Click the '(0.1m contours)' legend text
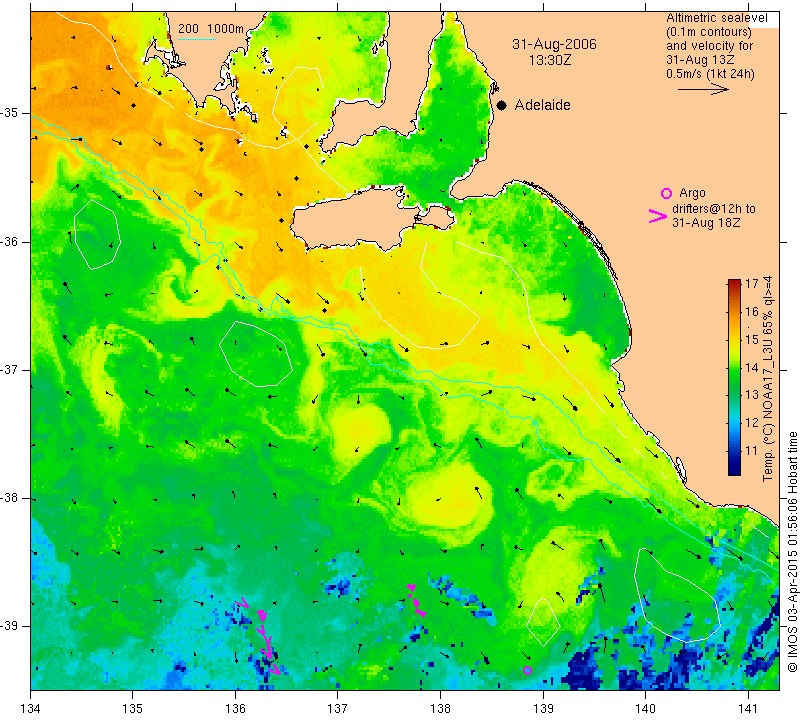Screen dimensions: 800x720 click(x=709, y=32)
